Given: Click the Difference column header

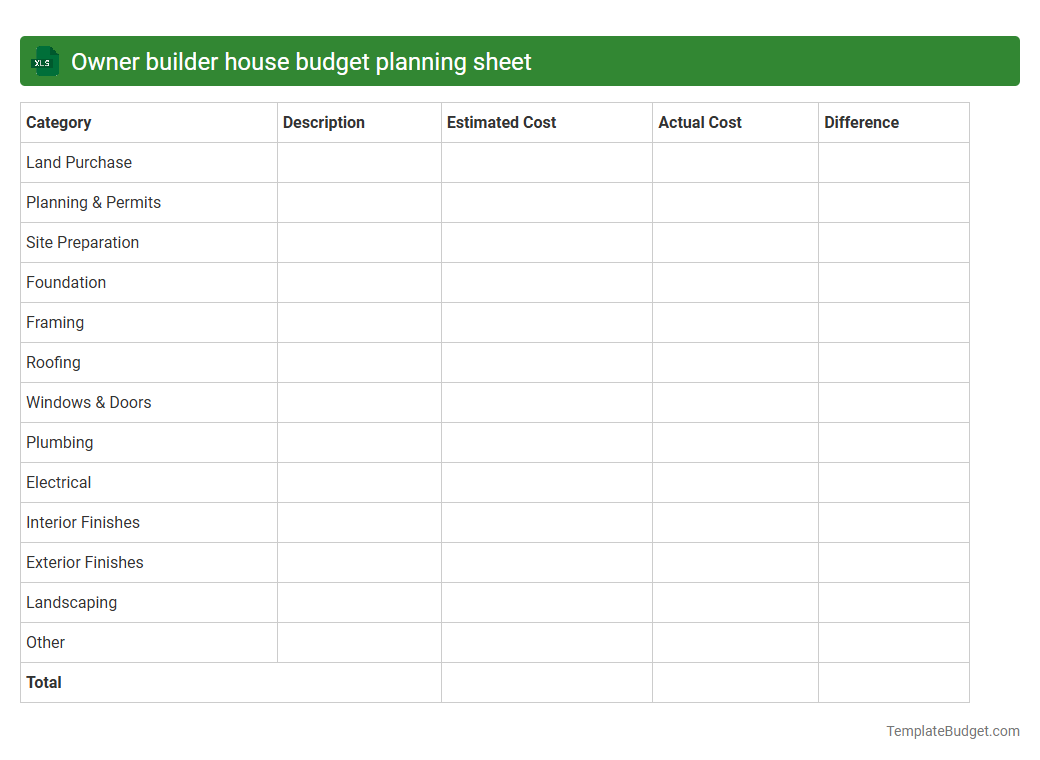Looking at the screenshot, I should (x=861, y=122).
